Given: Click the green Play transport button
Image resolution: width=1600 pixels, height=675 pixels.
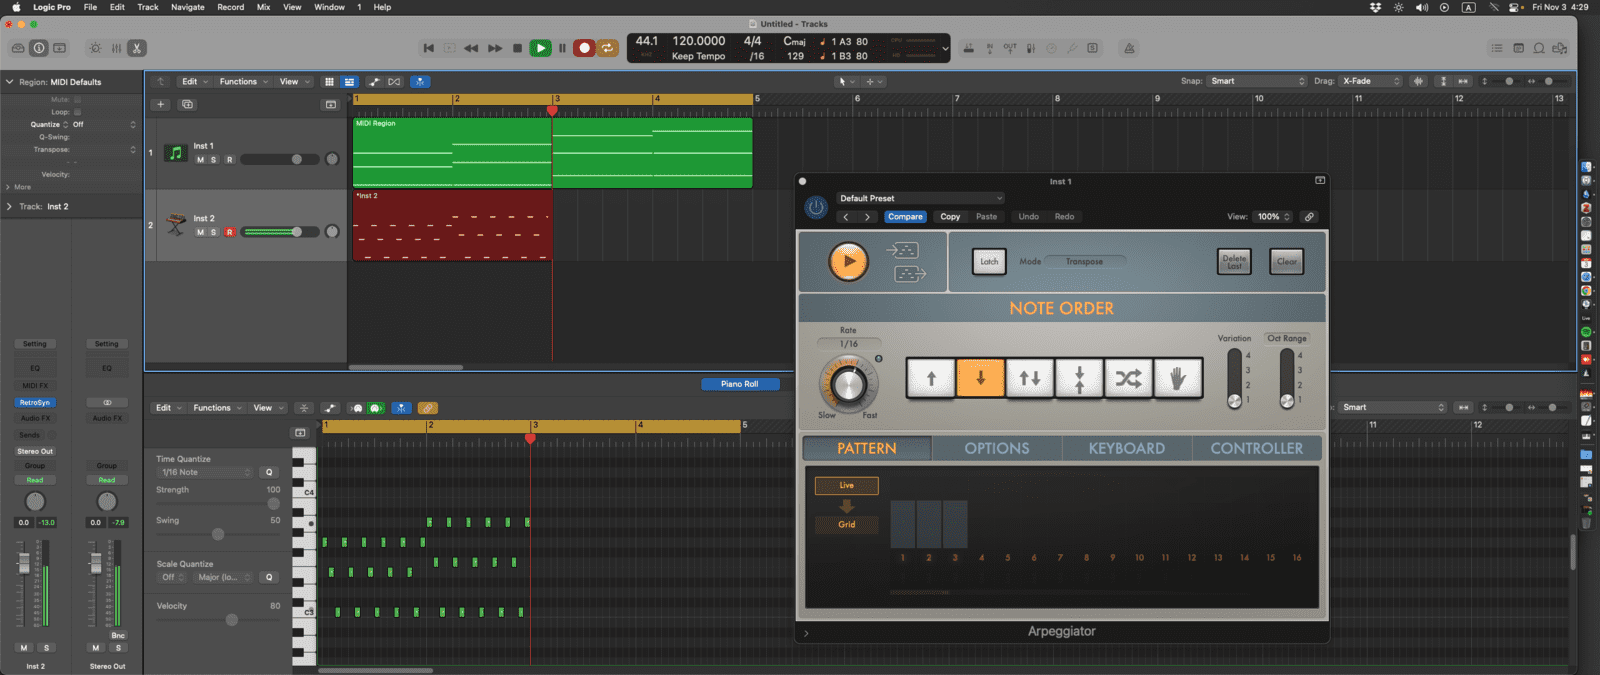Looking at the screenshot, I should pyautogui.click(x=540, y=48).
